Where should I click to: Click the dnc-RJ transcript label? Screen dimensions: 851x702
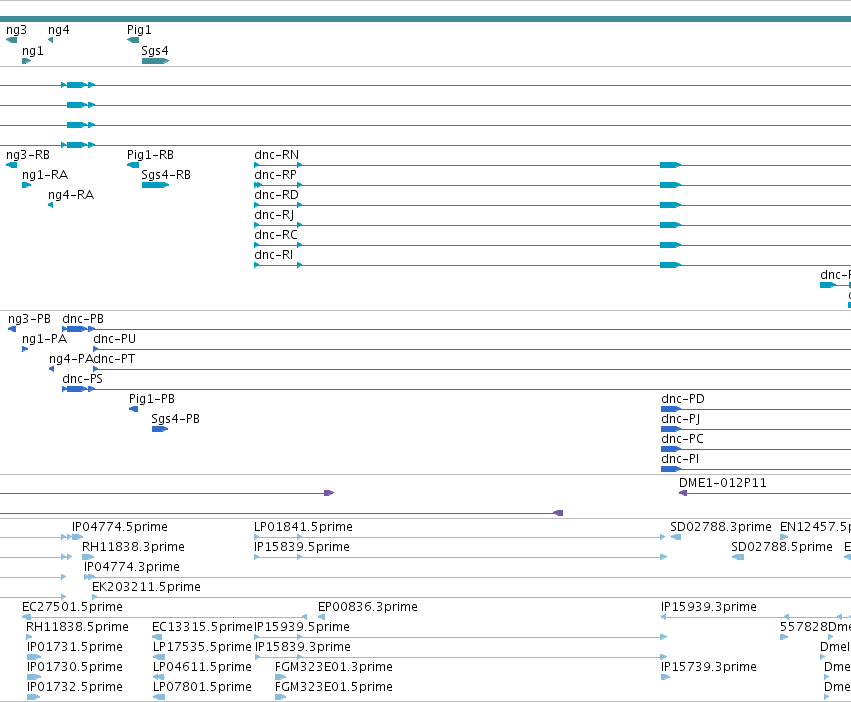274,215
